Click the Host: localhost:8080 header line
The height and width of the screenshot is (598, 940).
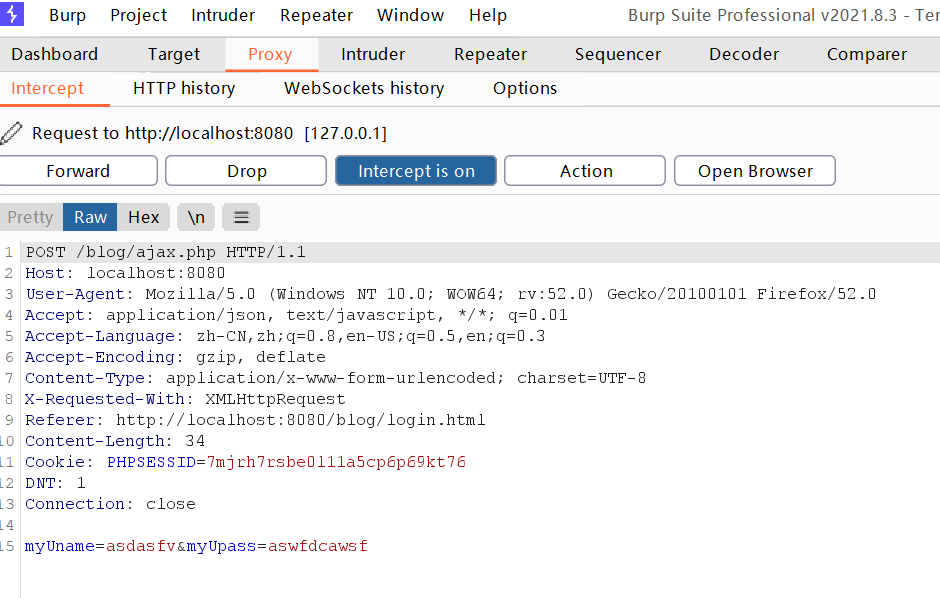[125, 273]
